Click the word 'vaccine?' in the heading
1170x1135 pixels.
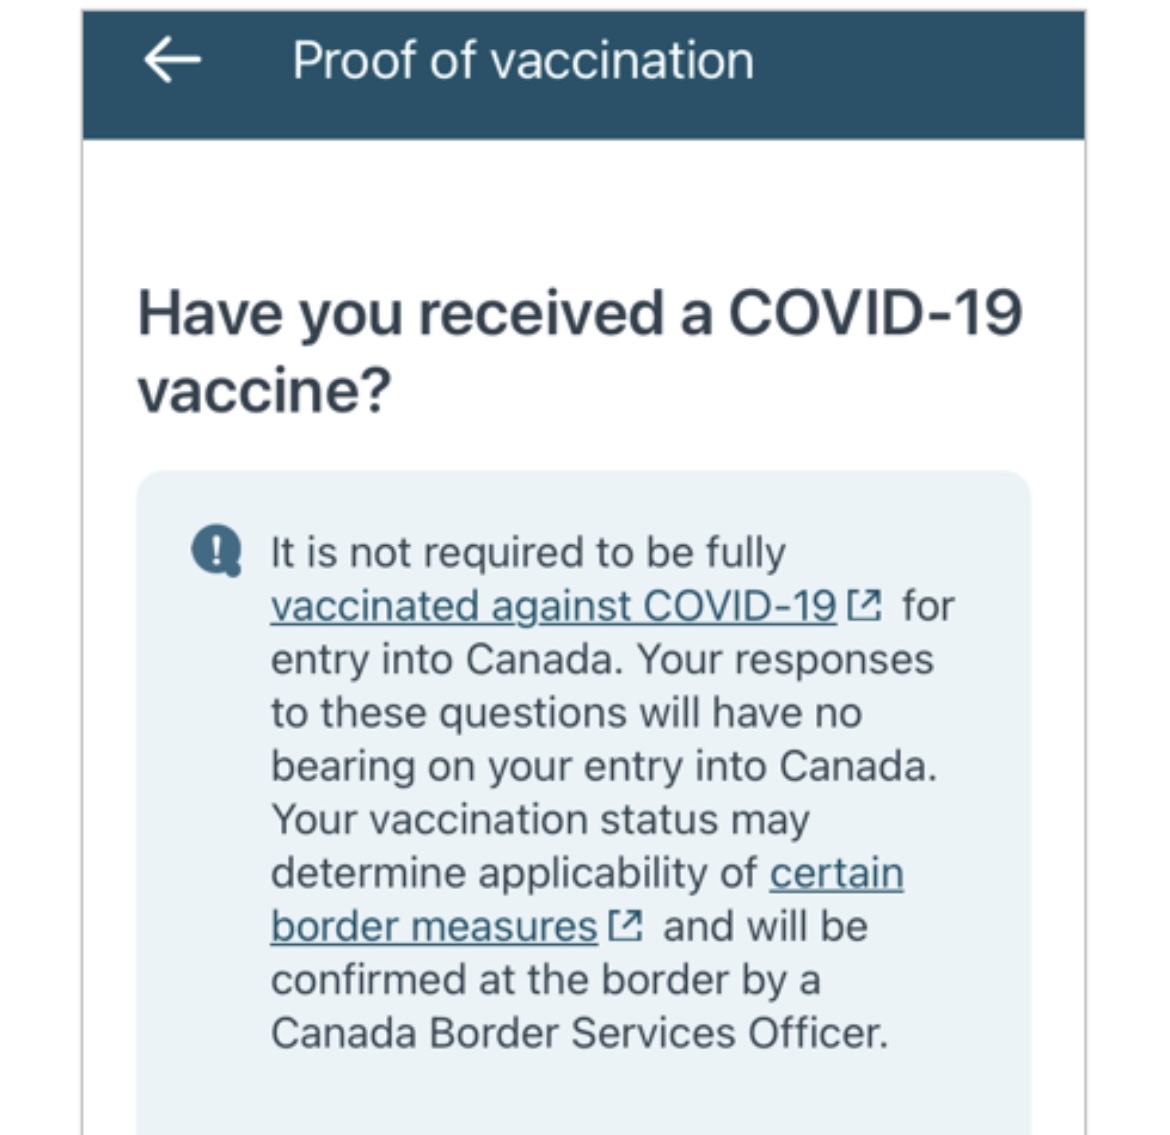(x=265, y=390)
